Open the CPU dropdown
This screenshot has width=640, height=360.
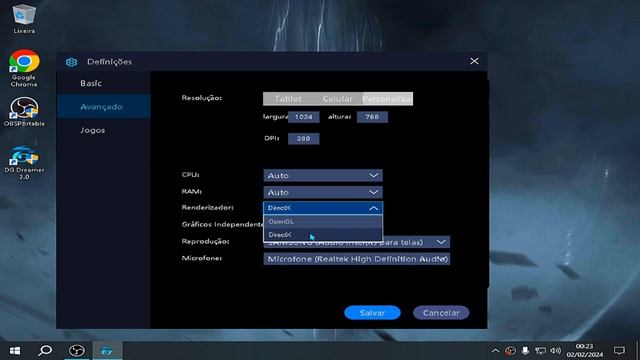point(323,176)
